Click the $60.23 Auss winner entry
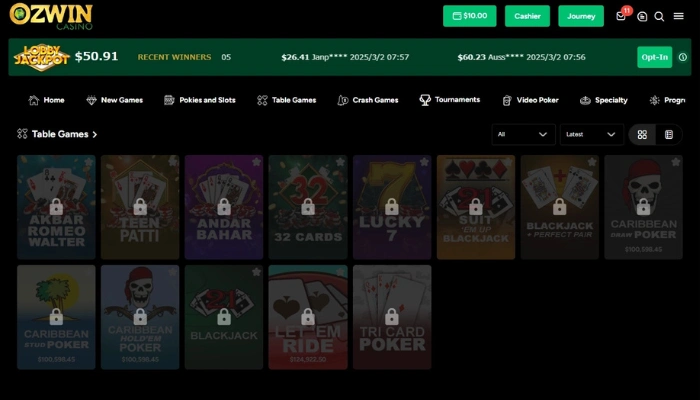 tap(521, 57)
